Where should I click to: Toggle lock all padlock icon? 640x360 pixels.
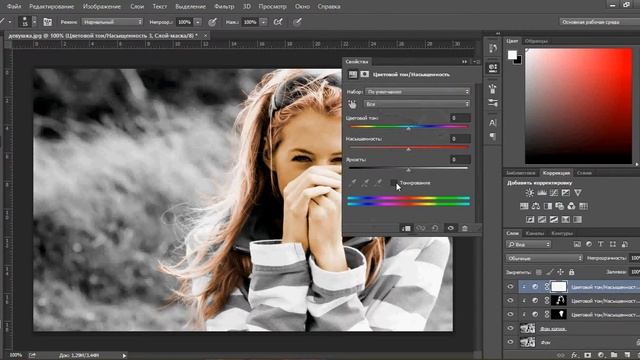click(x=571, y=272)
